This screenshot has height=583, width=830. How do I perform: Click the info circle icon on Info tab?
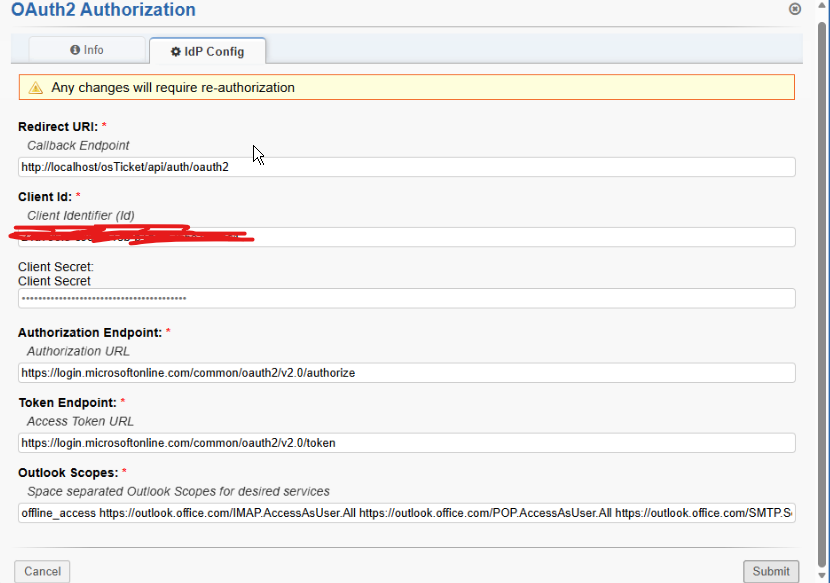(x=74, y=50)
